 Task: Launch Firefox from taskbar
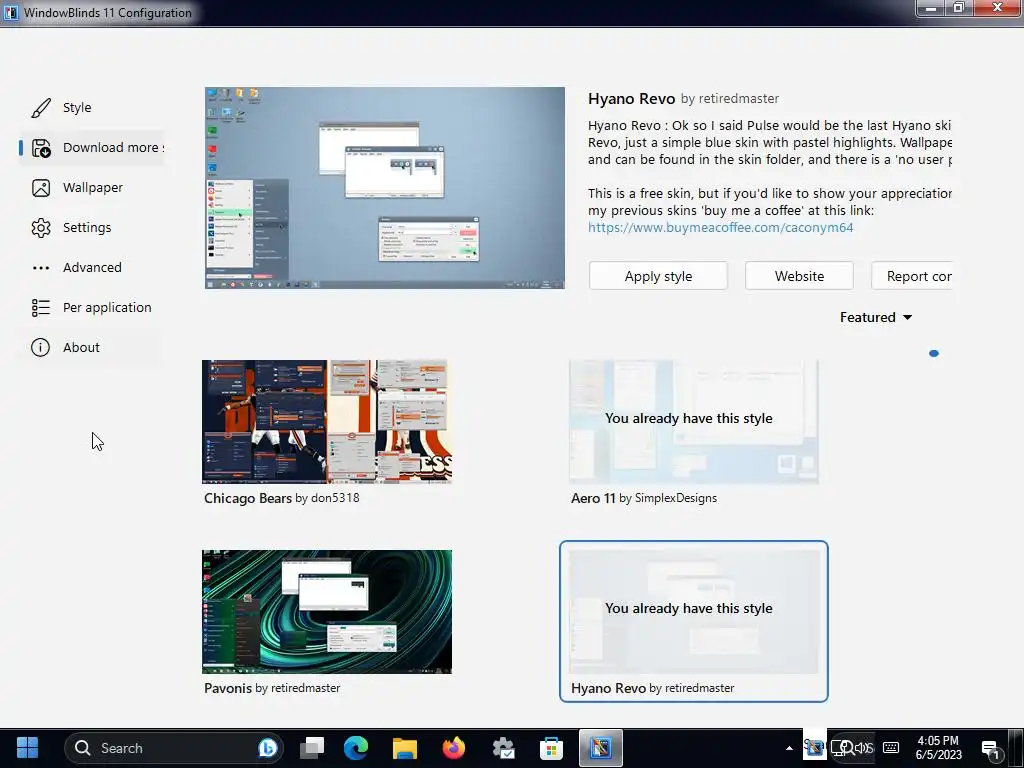[454, 748]
